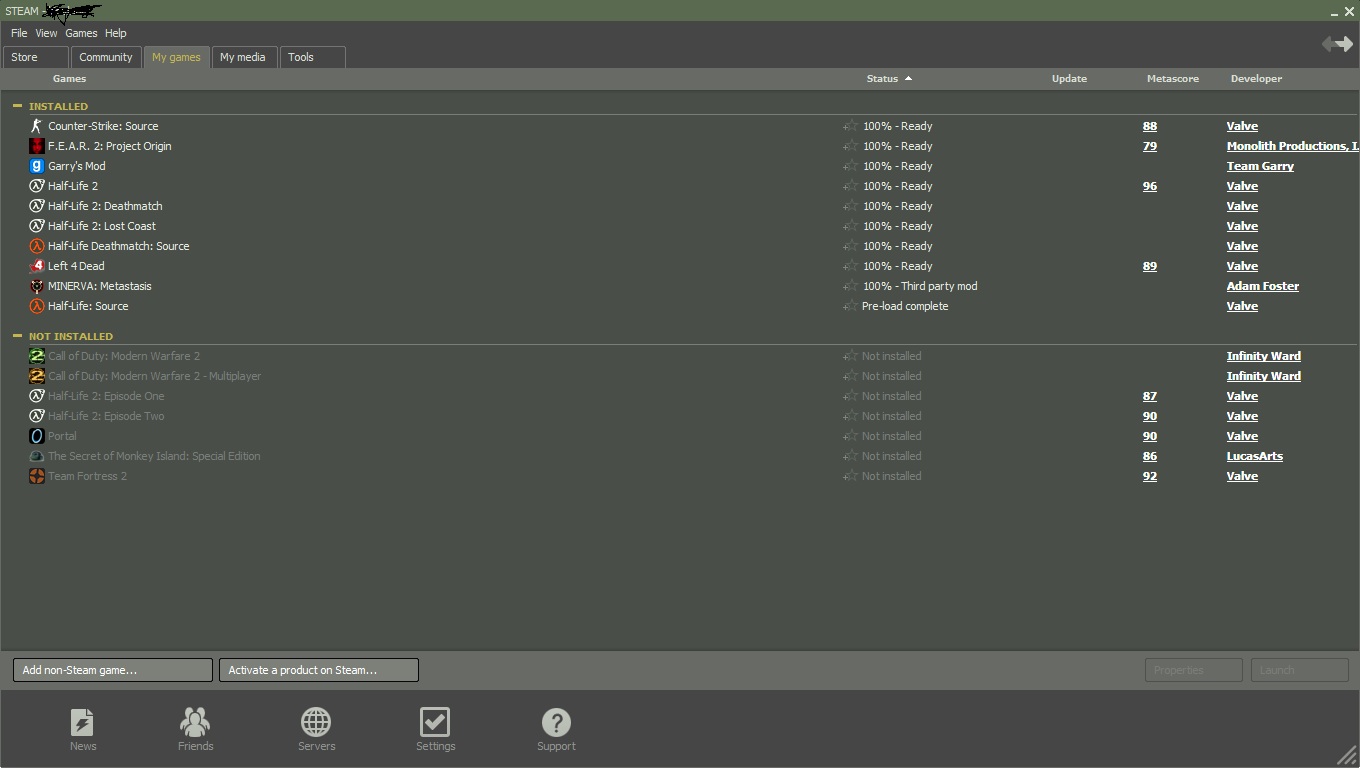Screen dimensions: 1360x768
Task: Toggle favorite star for Left 4 Dead
Action: pyautogui.click(x=850, y=266)
